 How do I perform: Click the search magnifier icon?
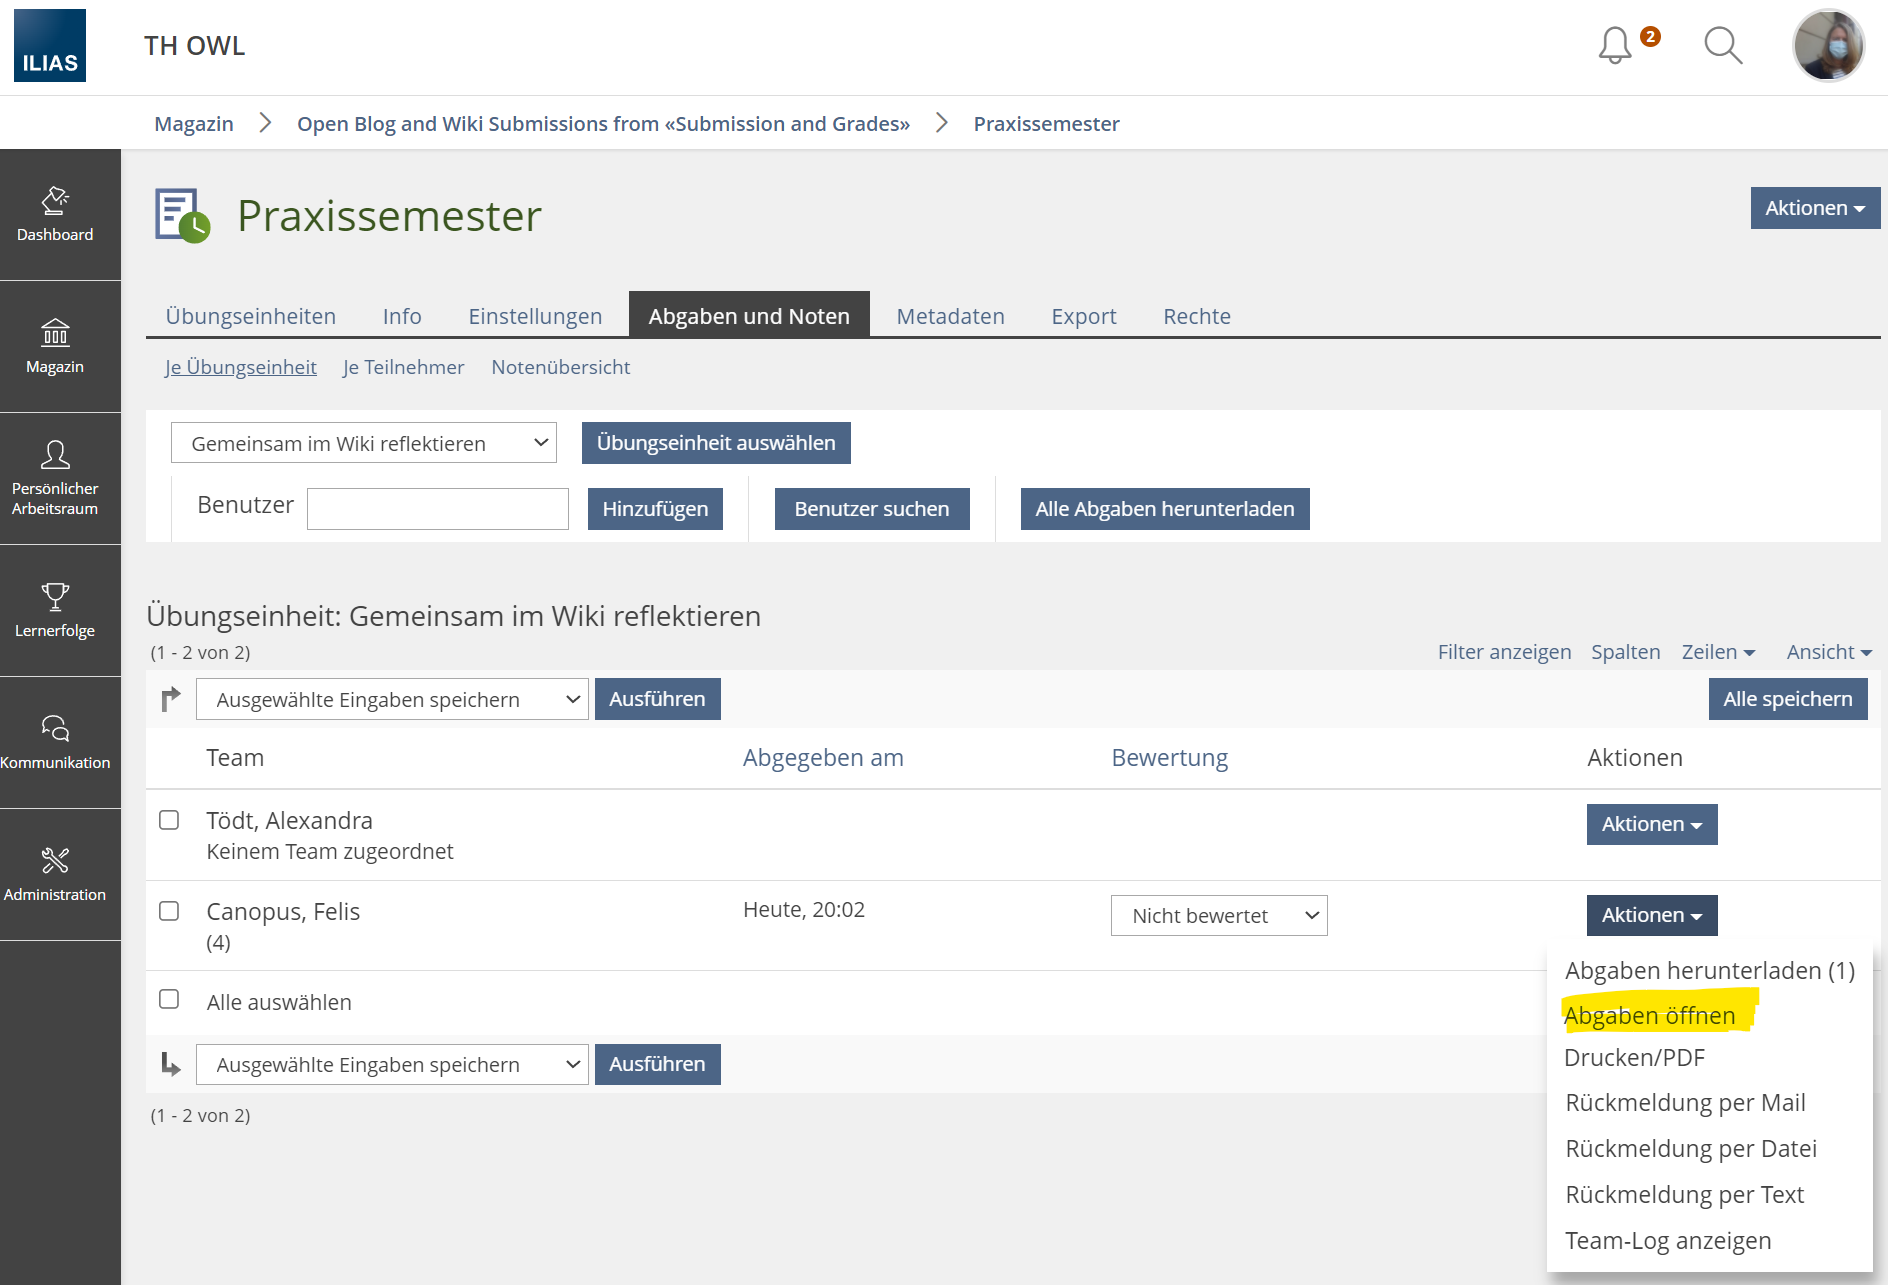pos(1722,46)
